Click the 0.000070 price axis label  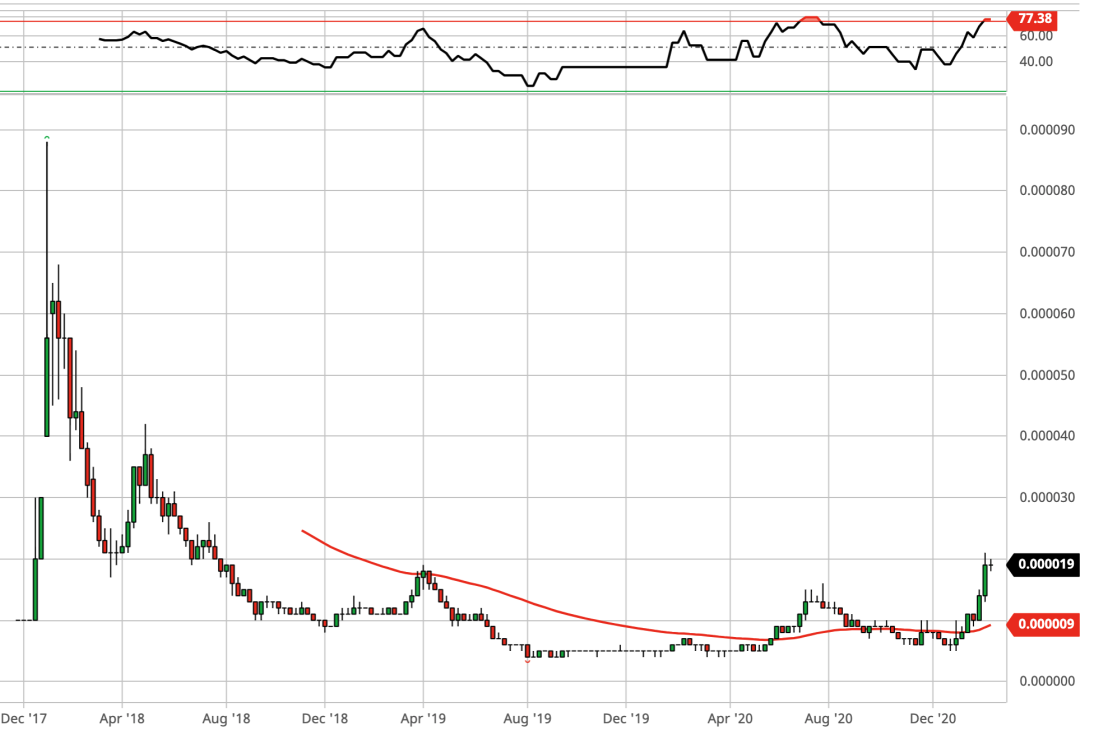[1047, 252]
